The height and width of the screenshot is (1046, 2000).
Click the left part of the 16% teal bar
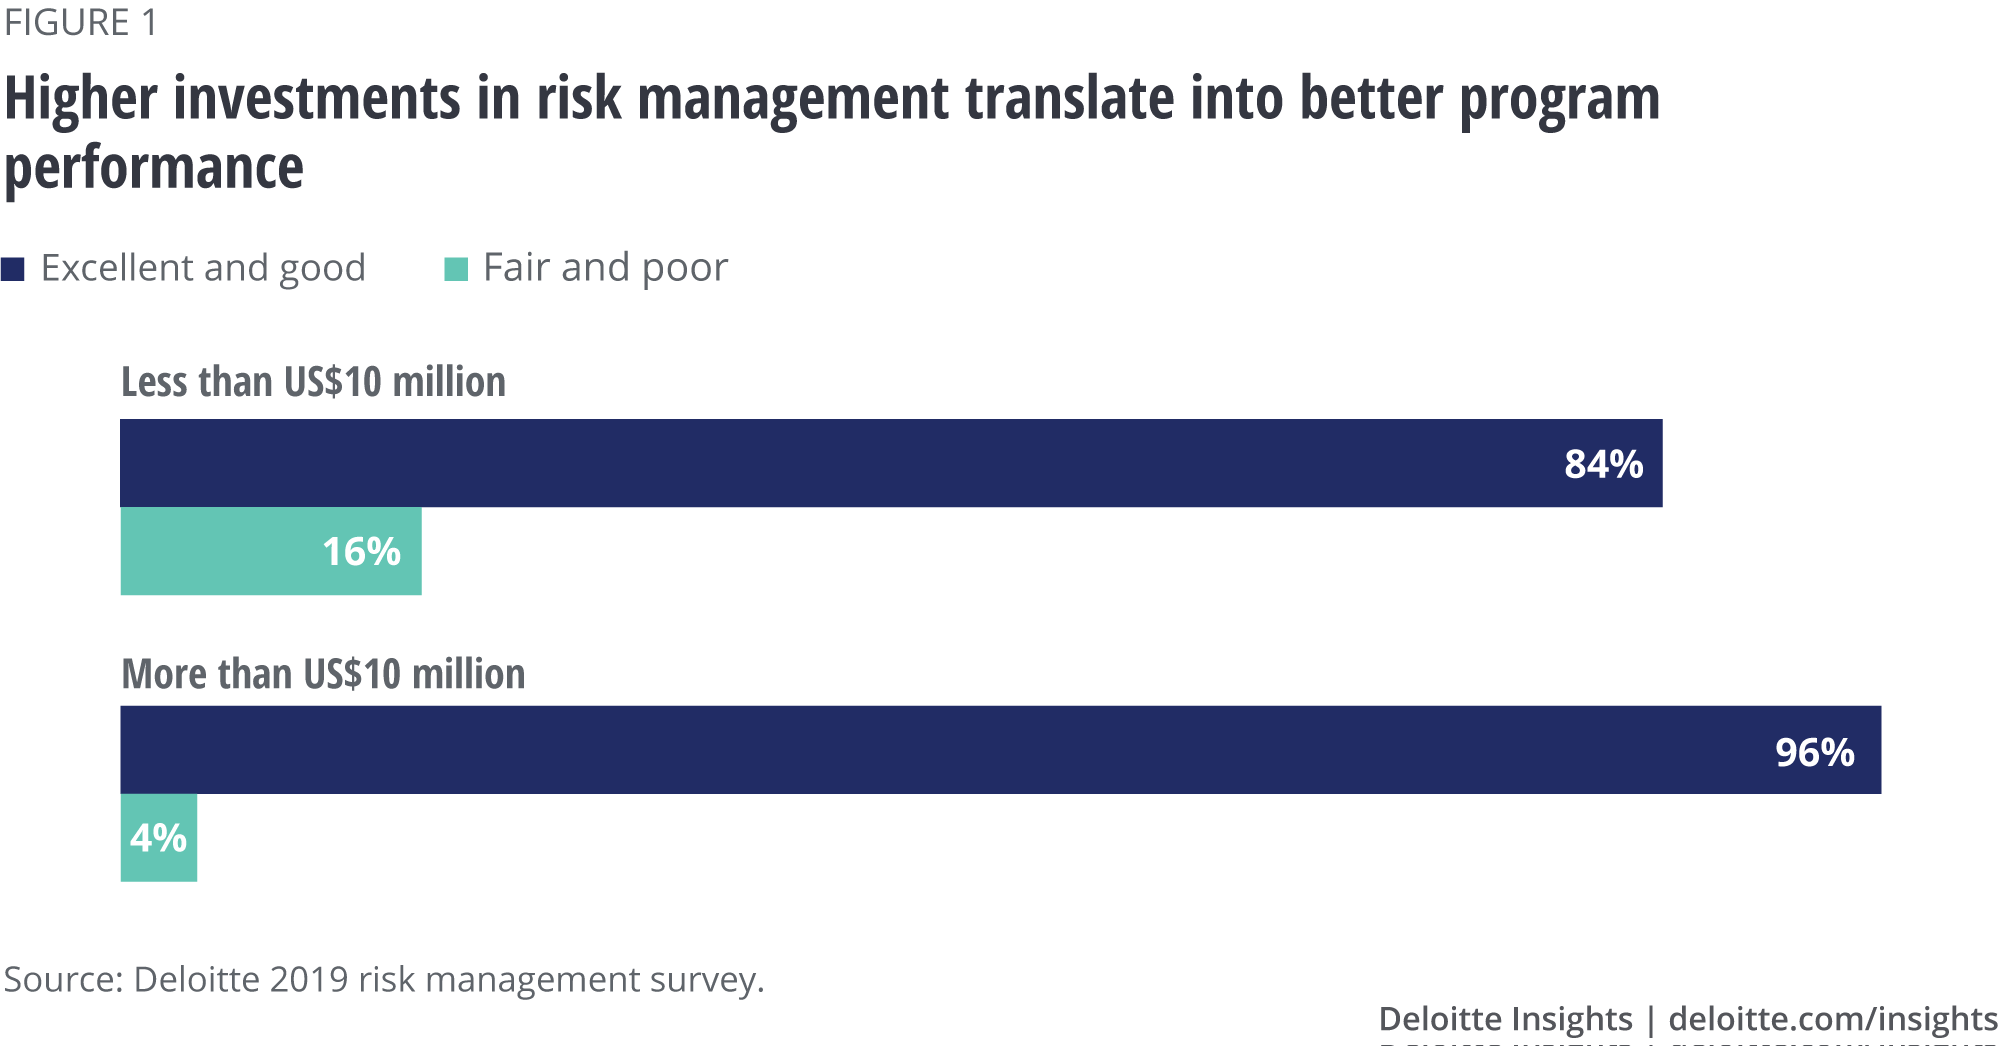pos(200,551)
